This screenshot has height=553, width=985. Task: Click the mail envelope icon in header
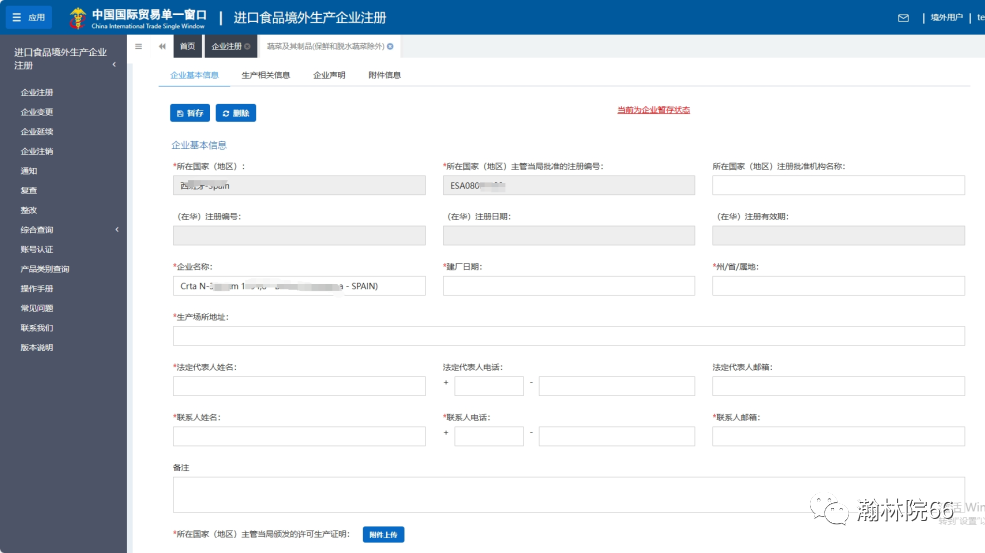coord(903,18)
